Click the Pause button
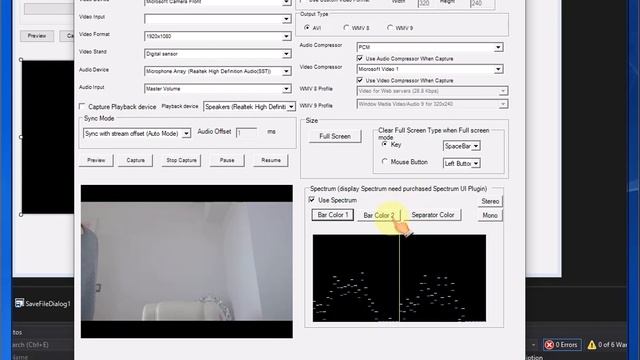The width and height of the screenshot is (640, 360). click(227, 160)
